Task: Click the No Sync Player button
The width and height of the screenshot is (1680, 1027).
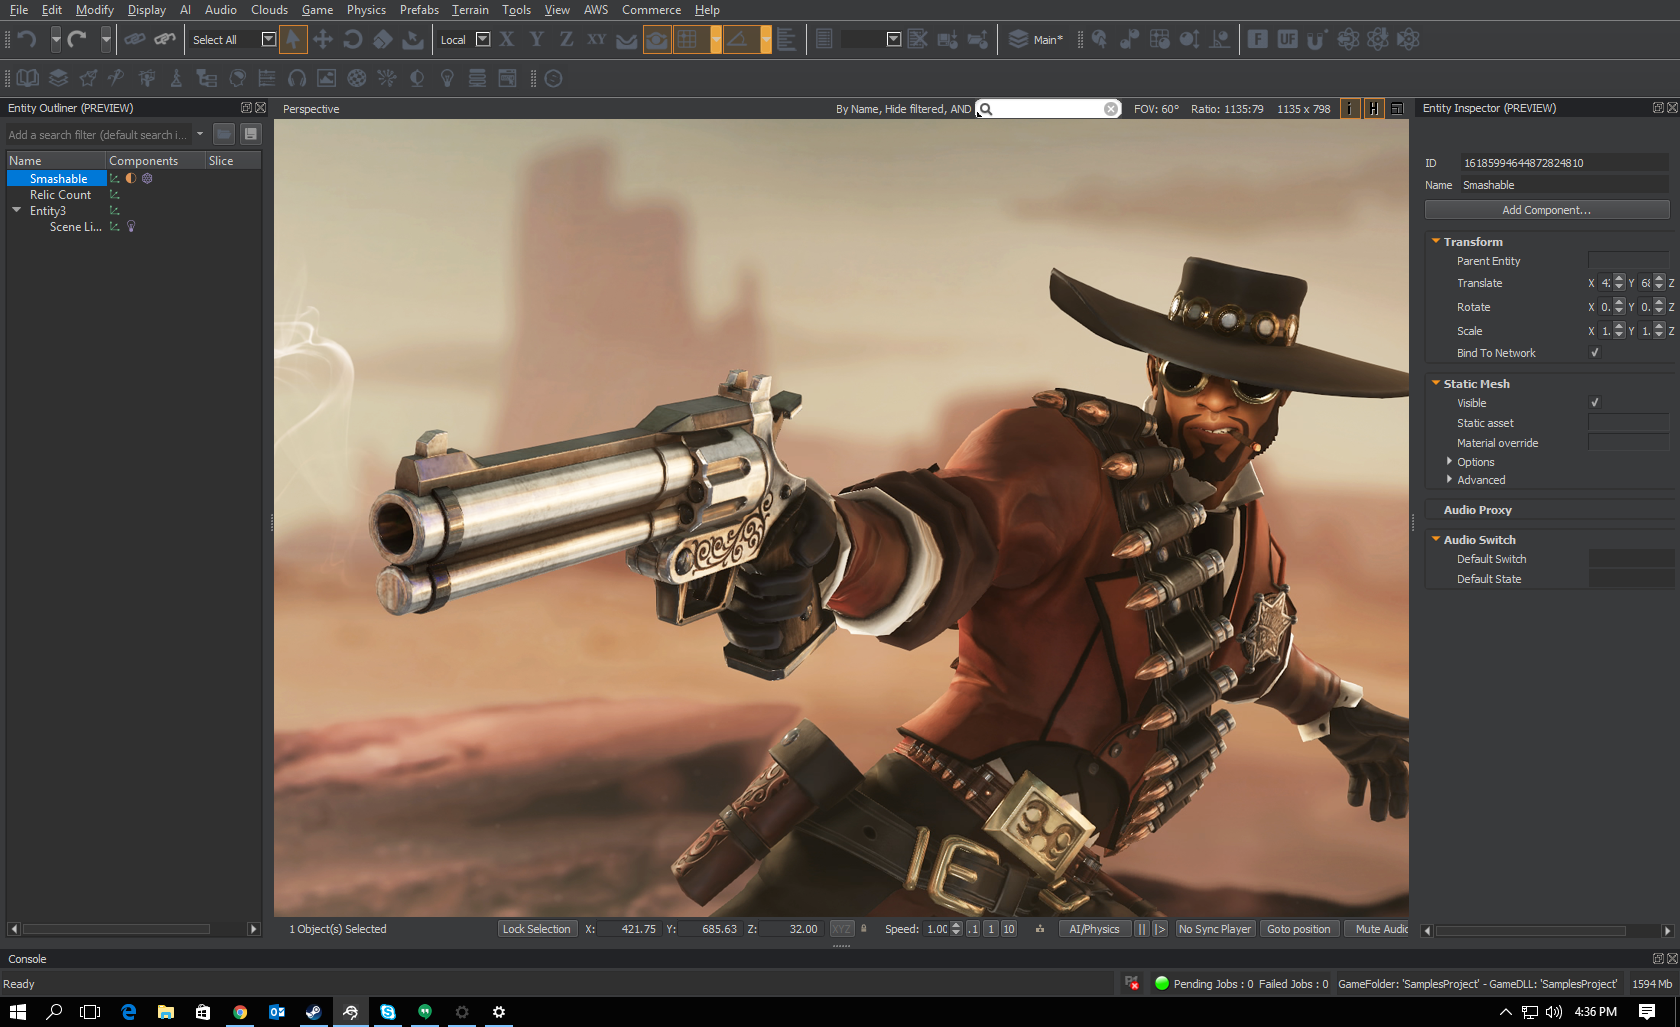Action: coord(1215,929)
